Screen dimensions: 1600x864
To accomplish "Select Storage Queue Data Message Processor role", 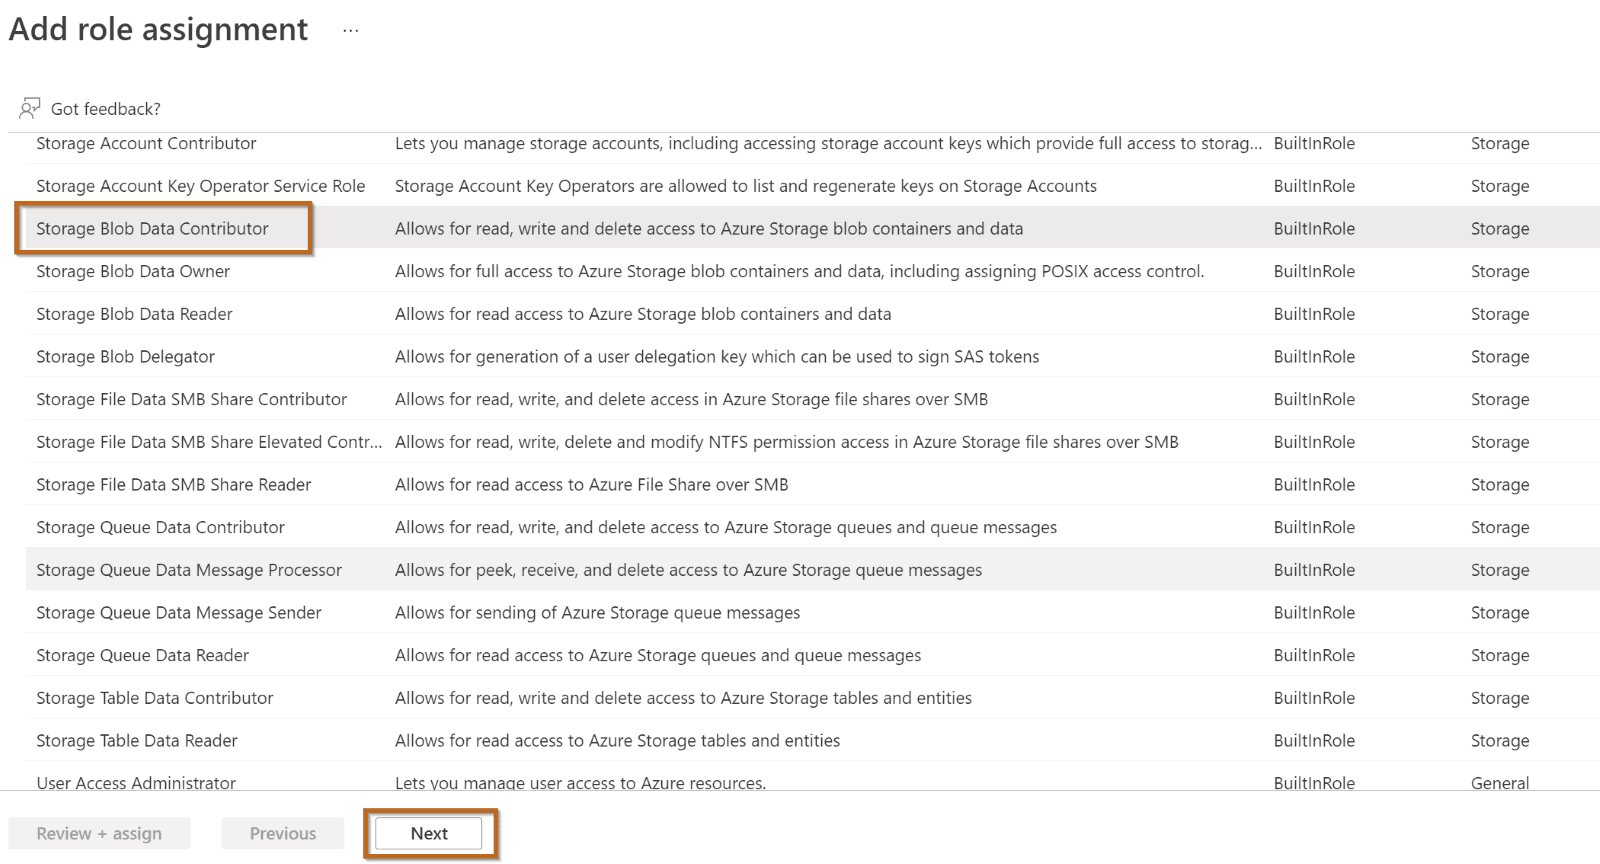I will [189, 570].
